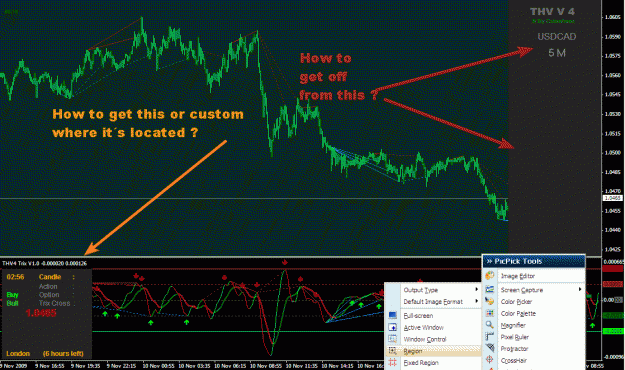
Task: Choose Full-screen capture
Action: (x=418, y=316)
